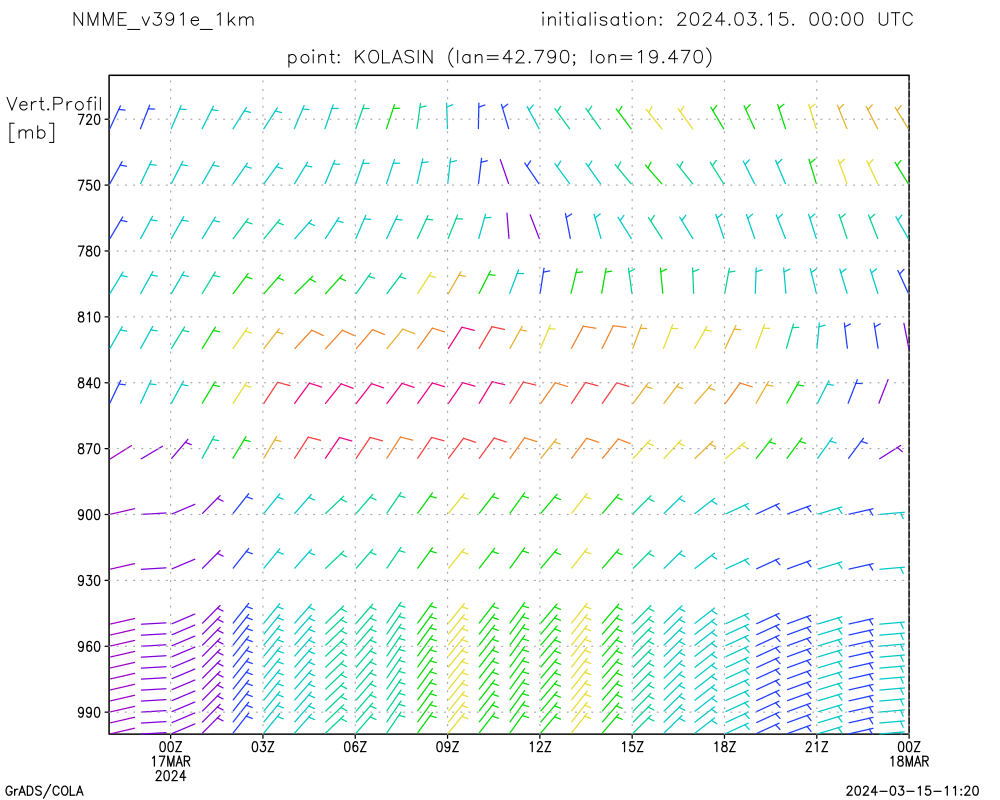1000x800 pixels.
Task: Select the 990 pressure level label
Action: click(x=89, y=713)
